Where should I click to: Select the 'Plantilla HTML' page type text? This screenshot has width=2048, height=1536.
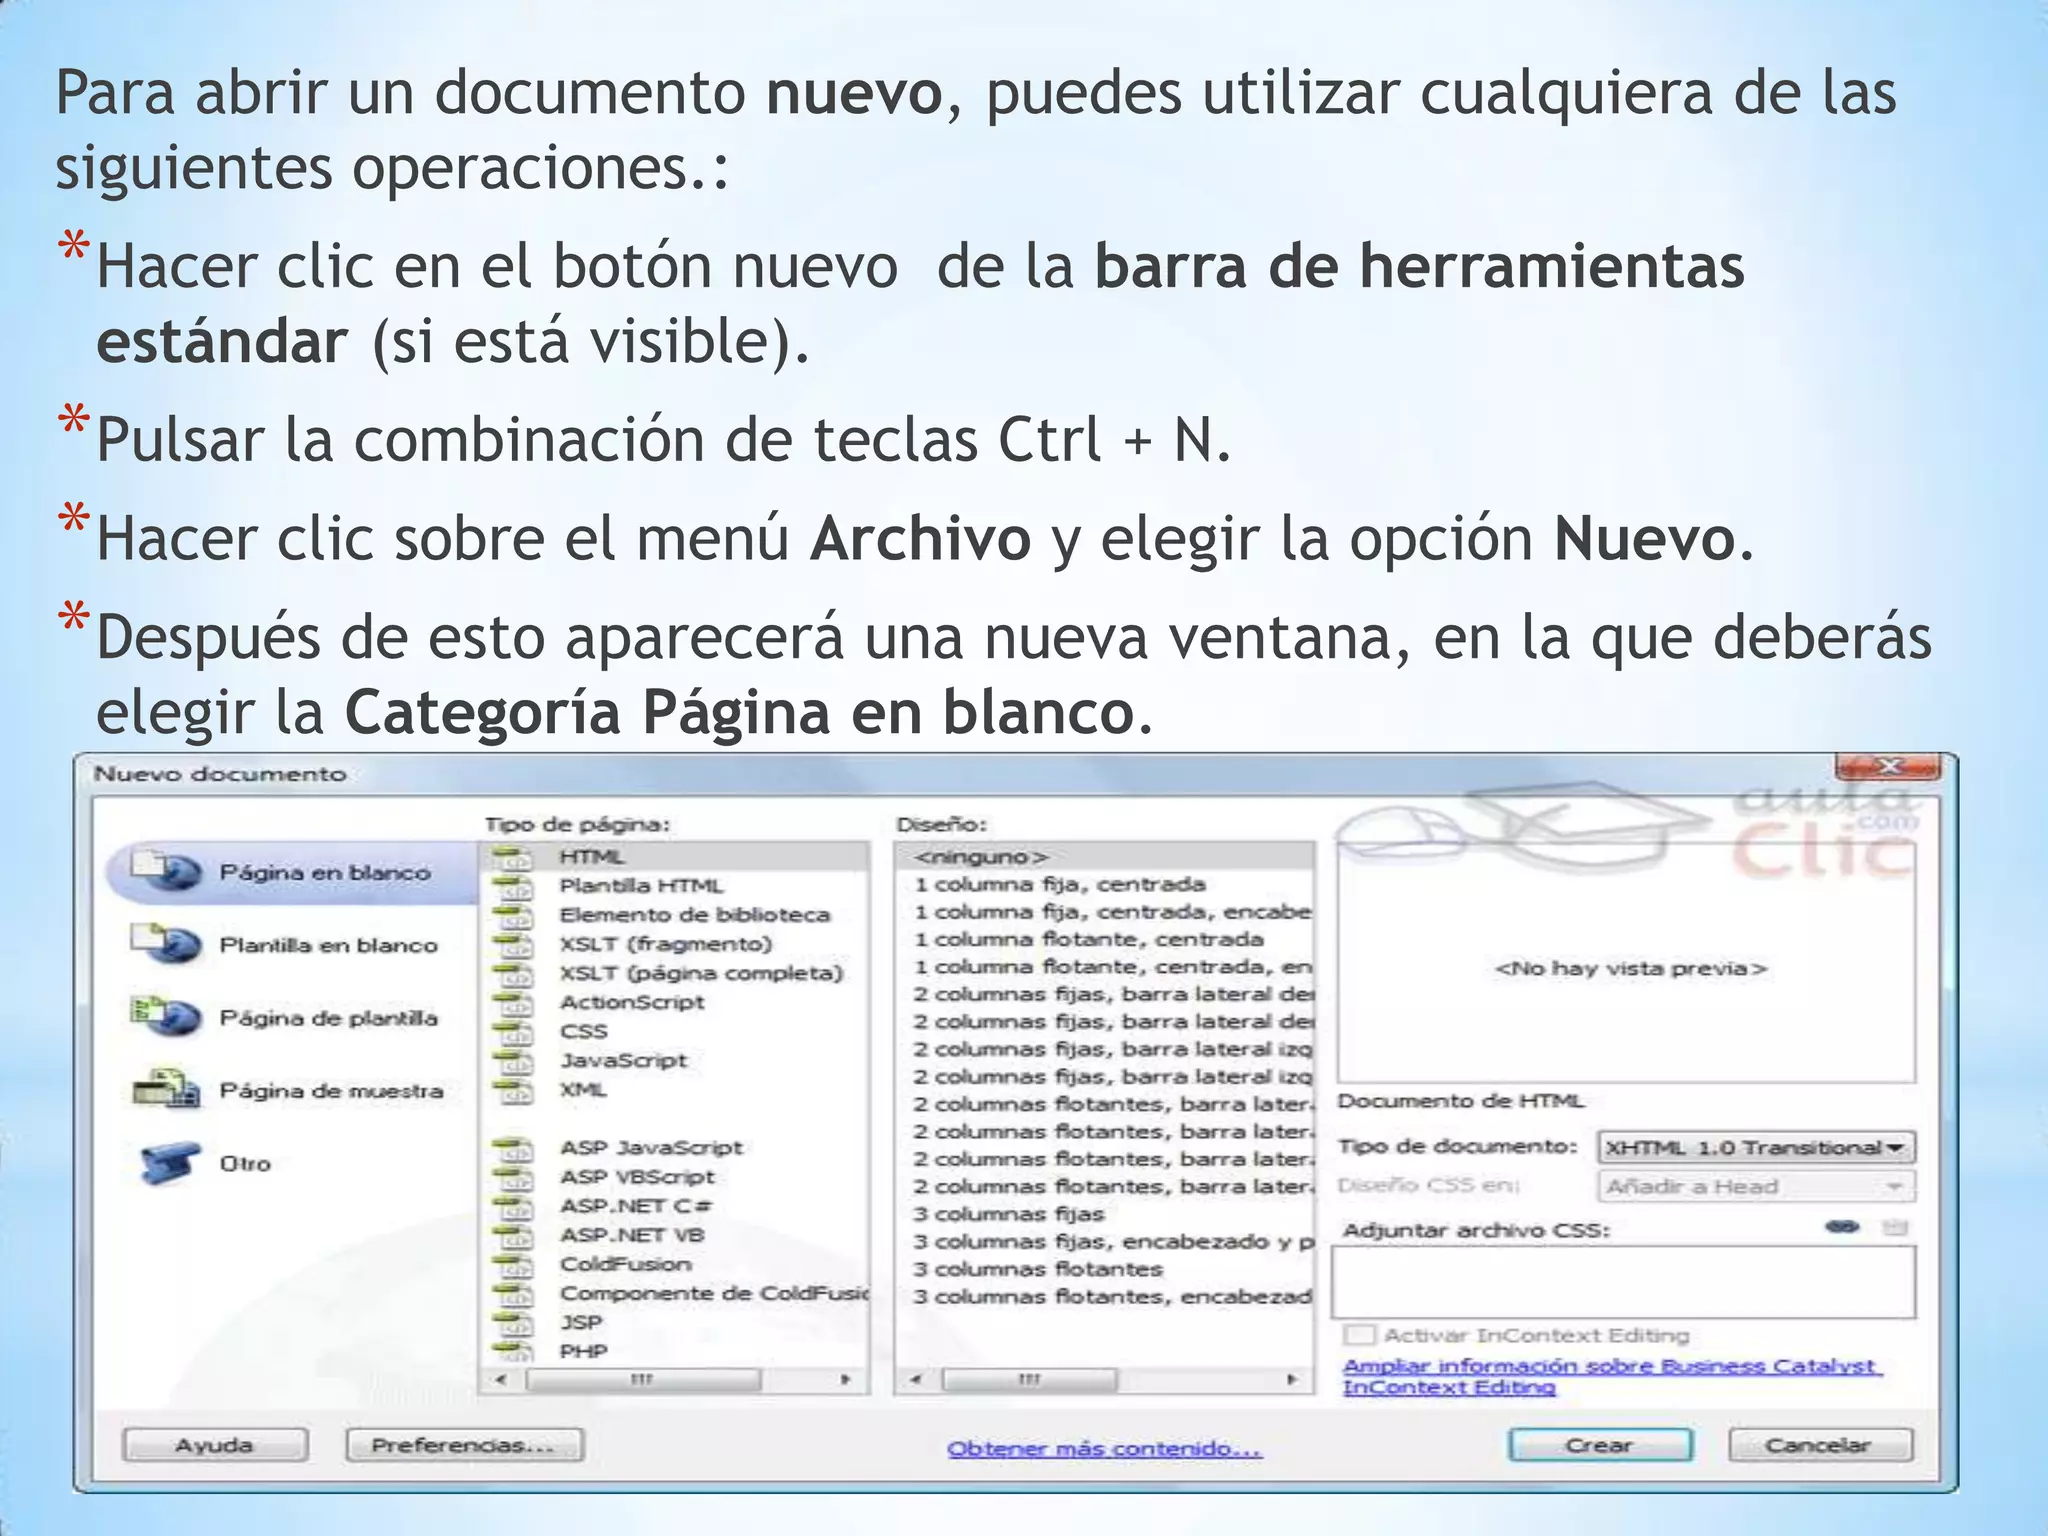click(641, 886)
